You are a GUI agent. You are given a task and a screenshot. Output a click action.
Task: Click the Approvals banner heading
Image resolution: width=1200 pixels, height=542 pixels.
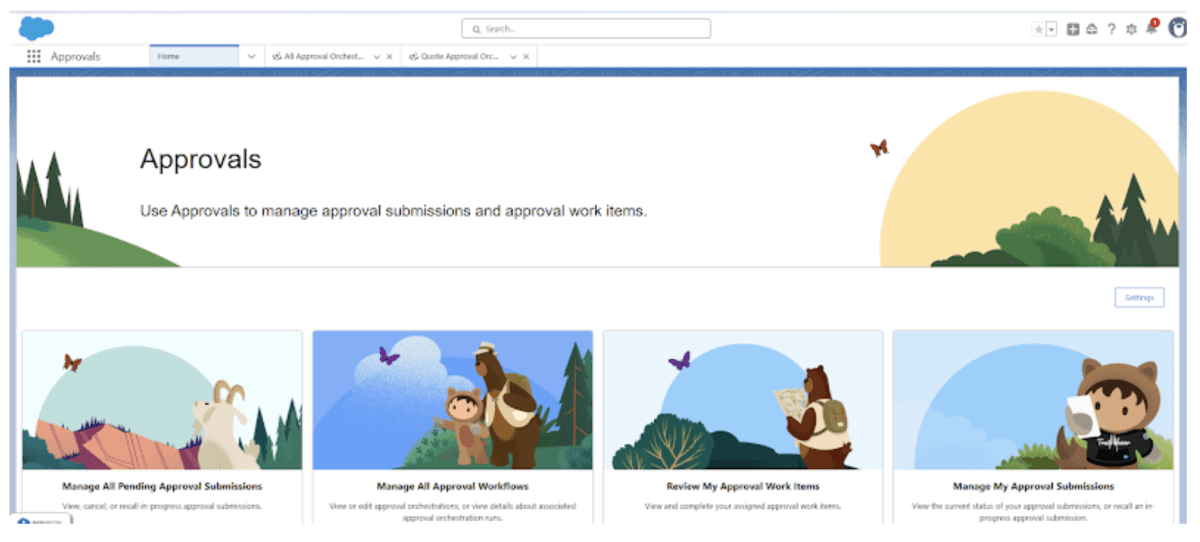coord(200,159)
